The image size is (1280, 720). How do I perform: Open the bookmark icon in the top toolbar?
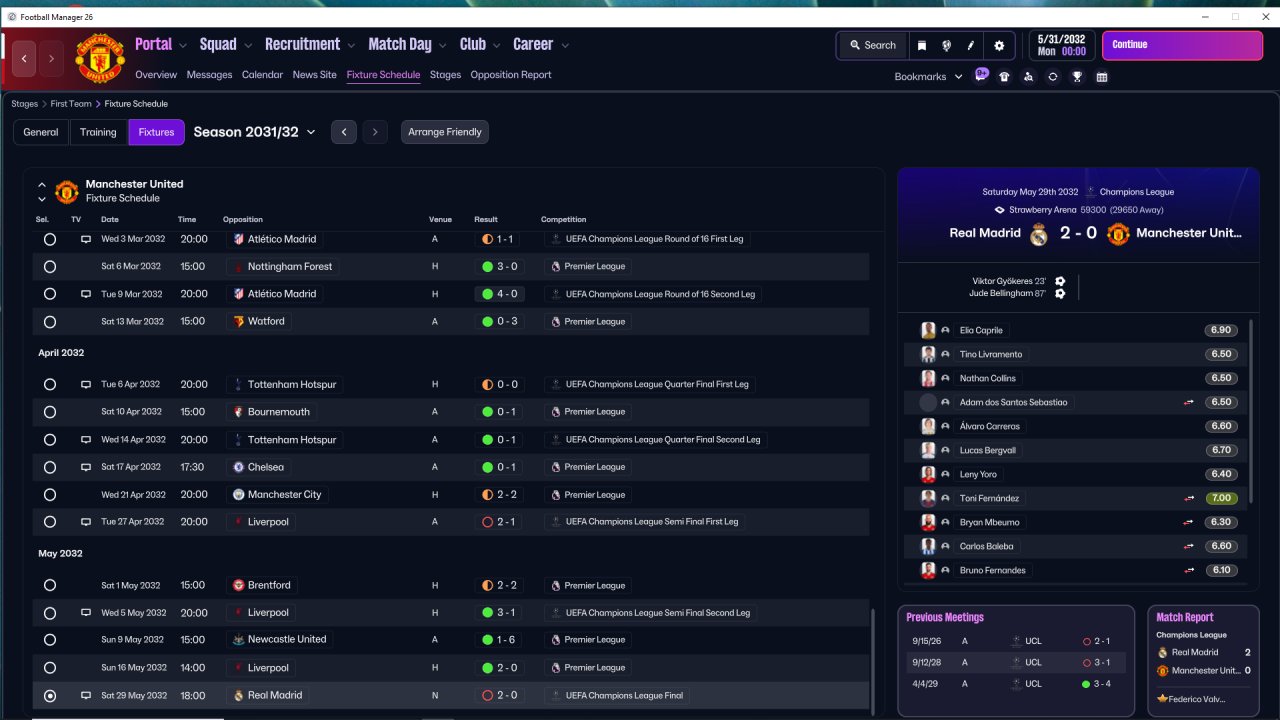(921, 45)
